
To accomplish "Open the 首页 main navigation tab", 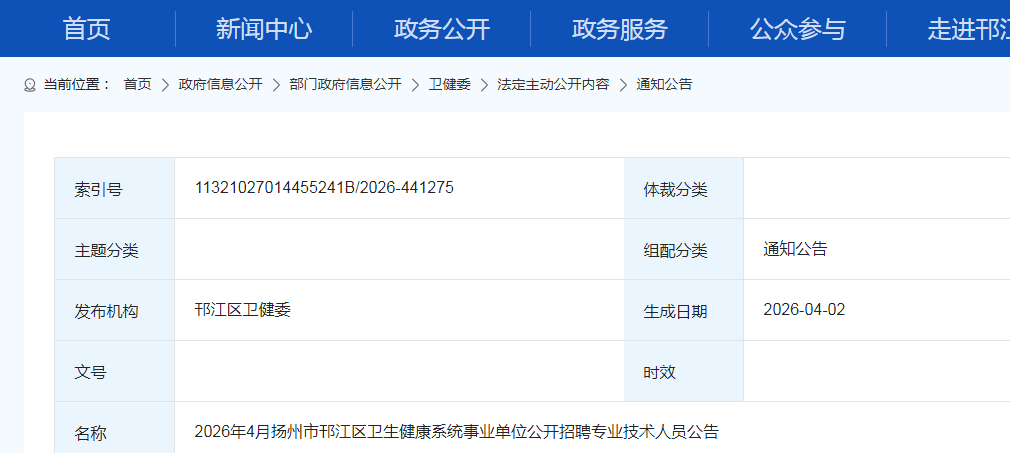I will click(87, 29).
